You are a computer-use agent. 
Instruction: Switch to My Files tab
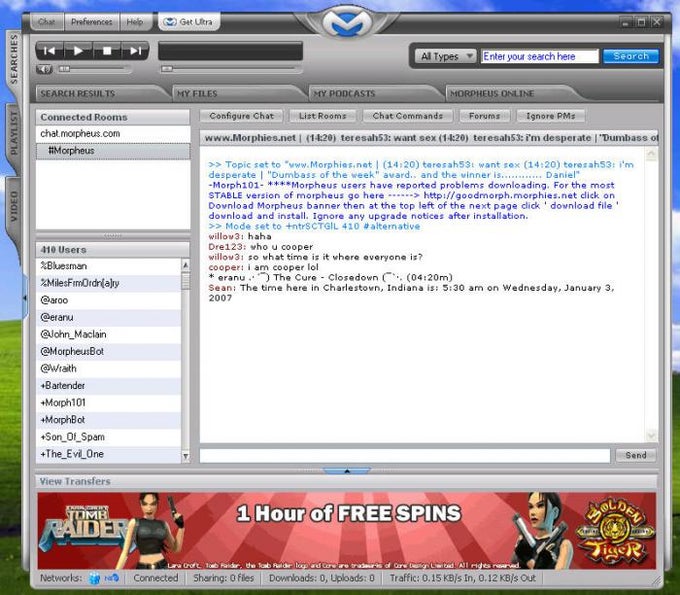238,94
